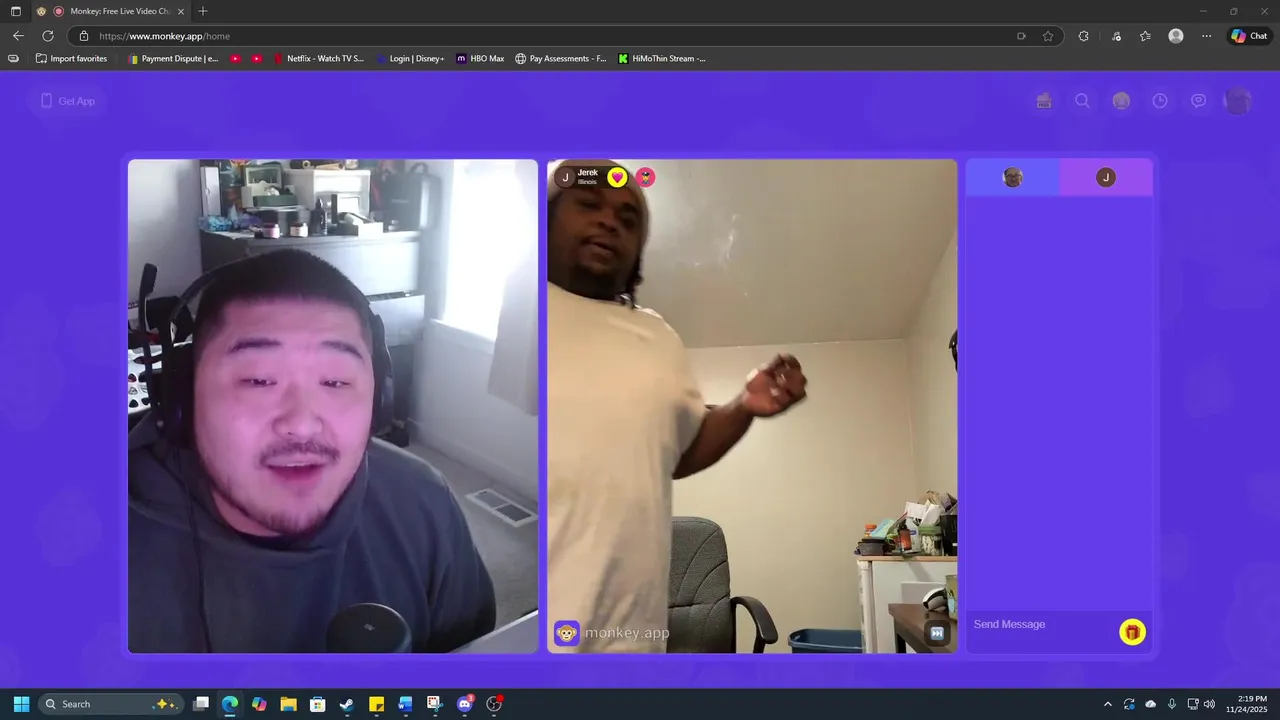Screen dimensions: 1280x720
Task: Skip to next match with fast-forward button
Action: (x=936, y=632)
